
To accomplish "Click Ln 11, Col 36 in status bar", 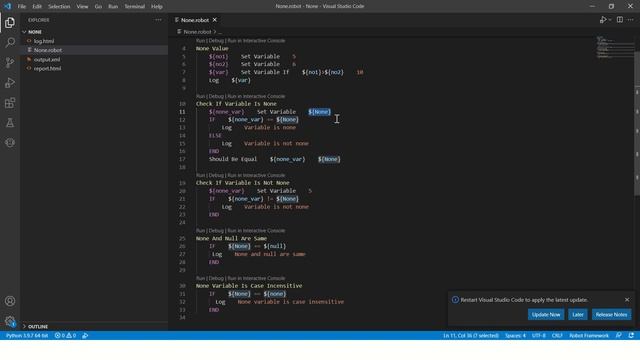I will point(471,336).
